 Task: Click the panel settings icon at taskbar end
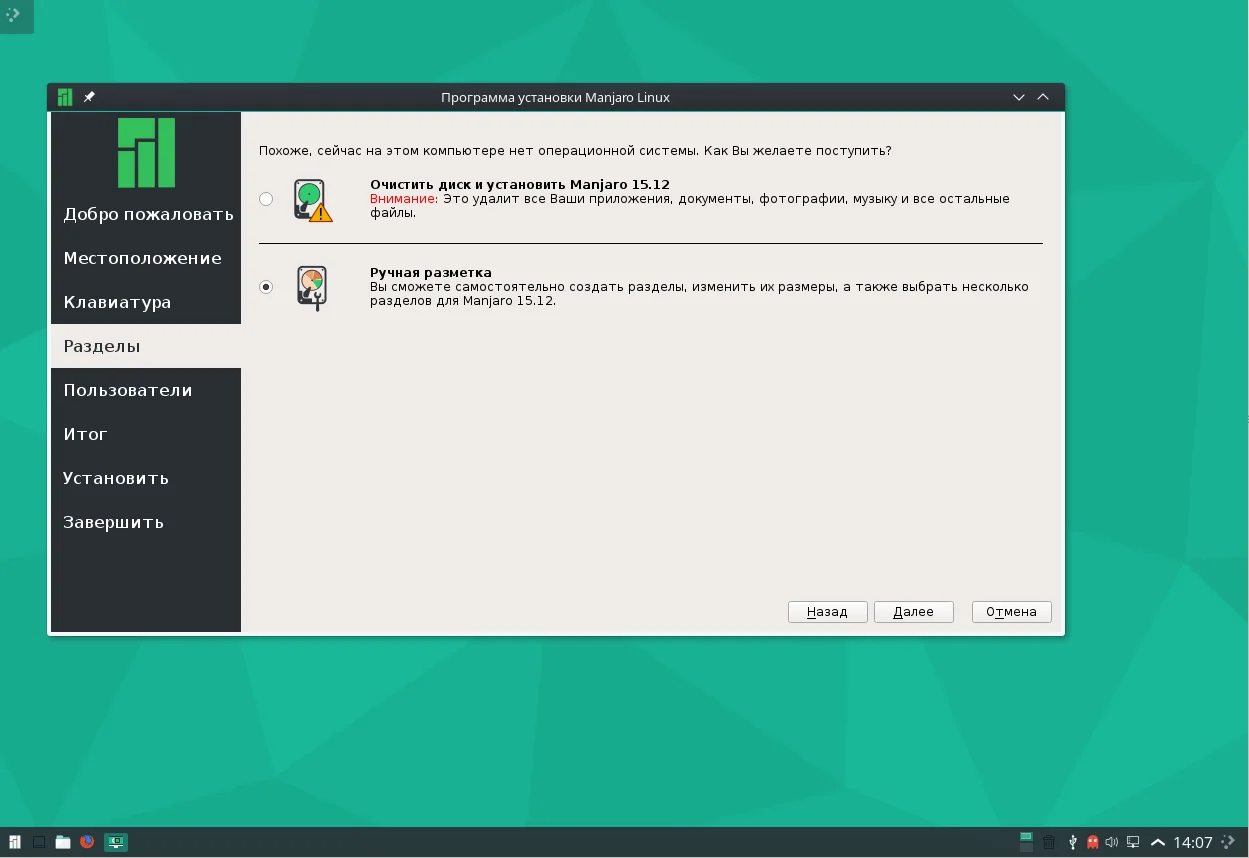click(1229, 842)
